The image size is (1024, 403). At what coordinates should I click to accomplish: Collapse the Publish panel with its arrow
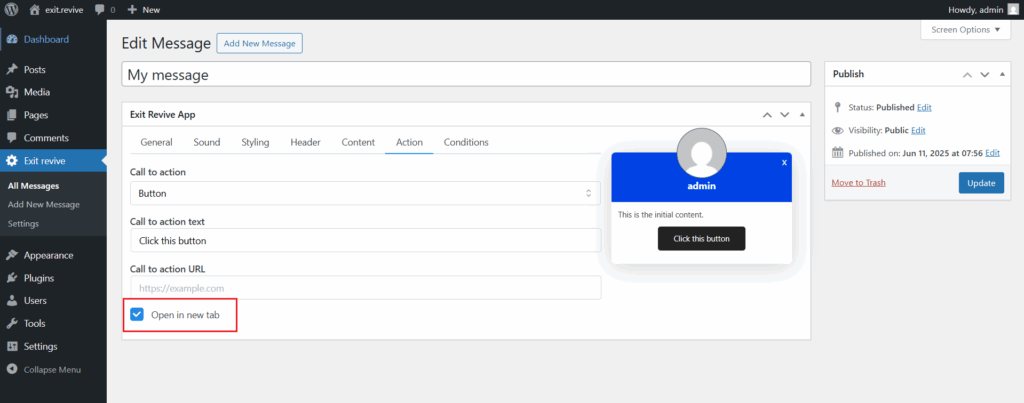coord(1003,74)
